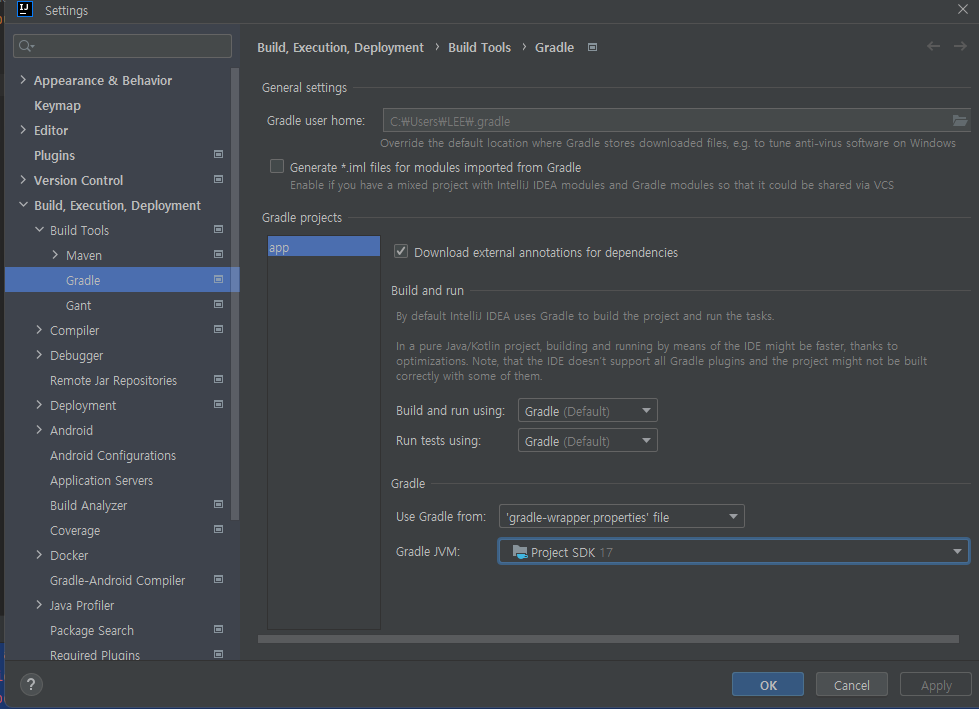Go back with the left arrow
The width and height of the screenshot is (979, 709).
tap(933, 46)
